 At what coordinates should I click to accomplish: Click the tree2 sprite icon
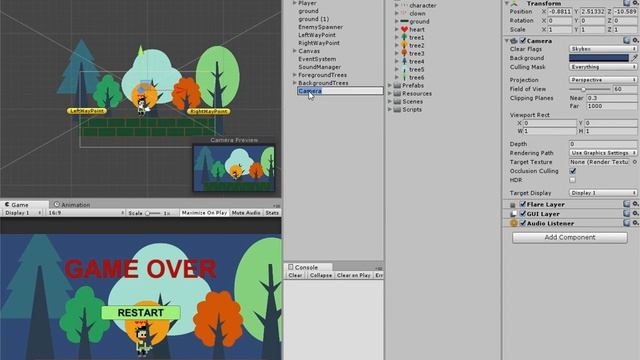404,45
